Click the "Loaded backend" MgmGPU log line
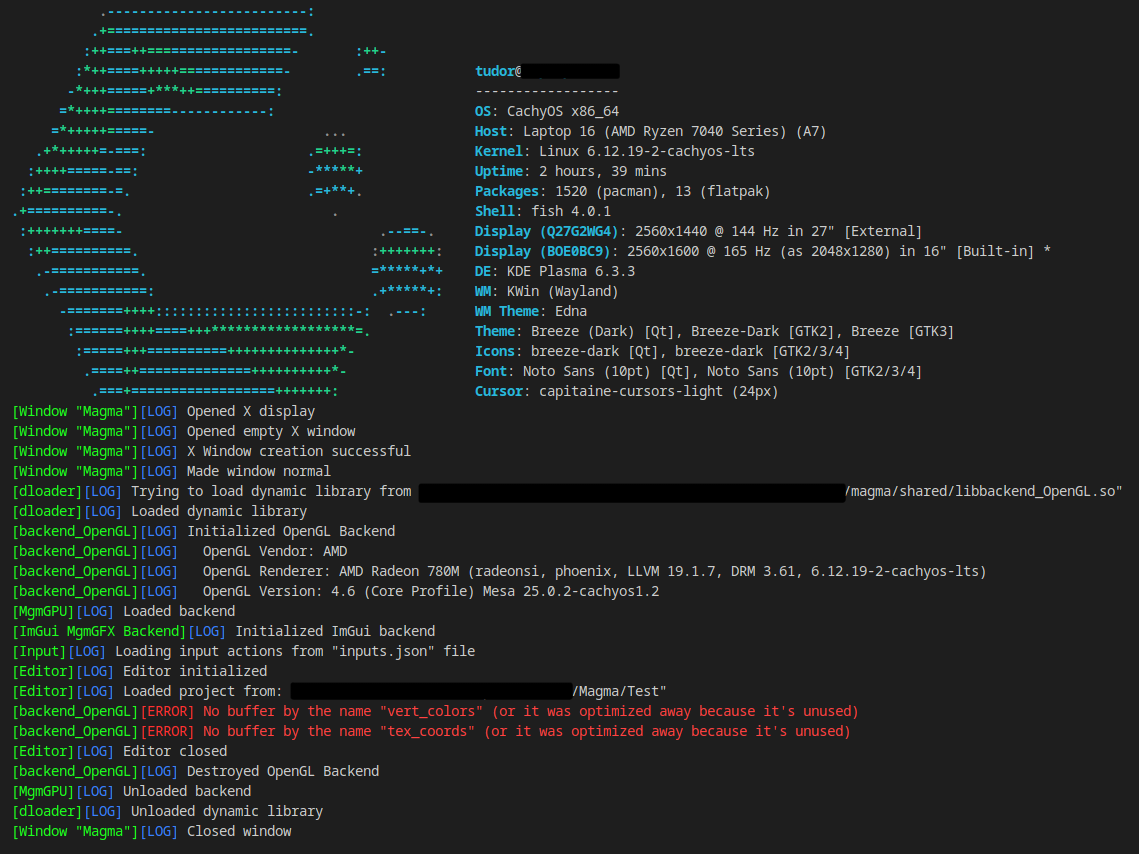Image resolution: width=1139 pixels, height=854 pixels. (124, 611)
